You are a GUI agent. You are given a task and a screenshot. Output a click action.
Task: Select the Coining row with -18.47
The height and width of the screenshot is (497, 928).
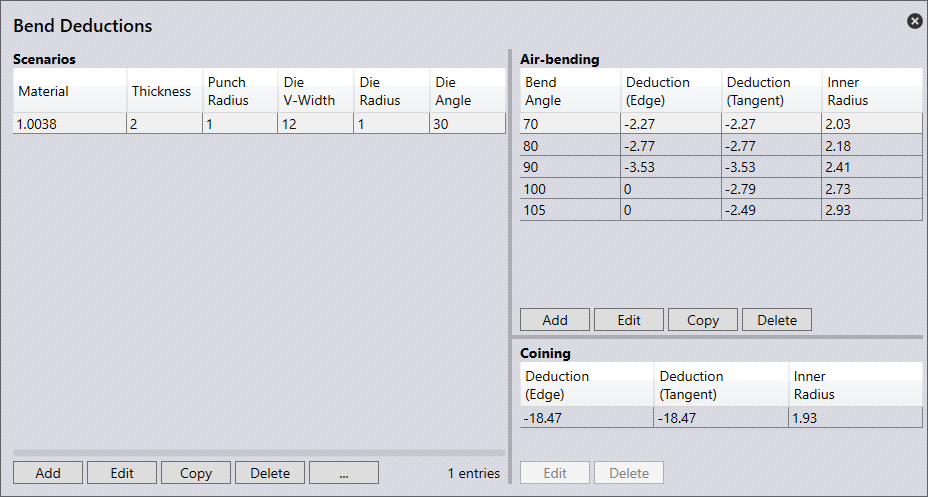[x=587, y=418]
